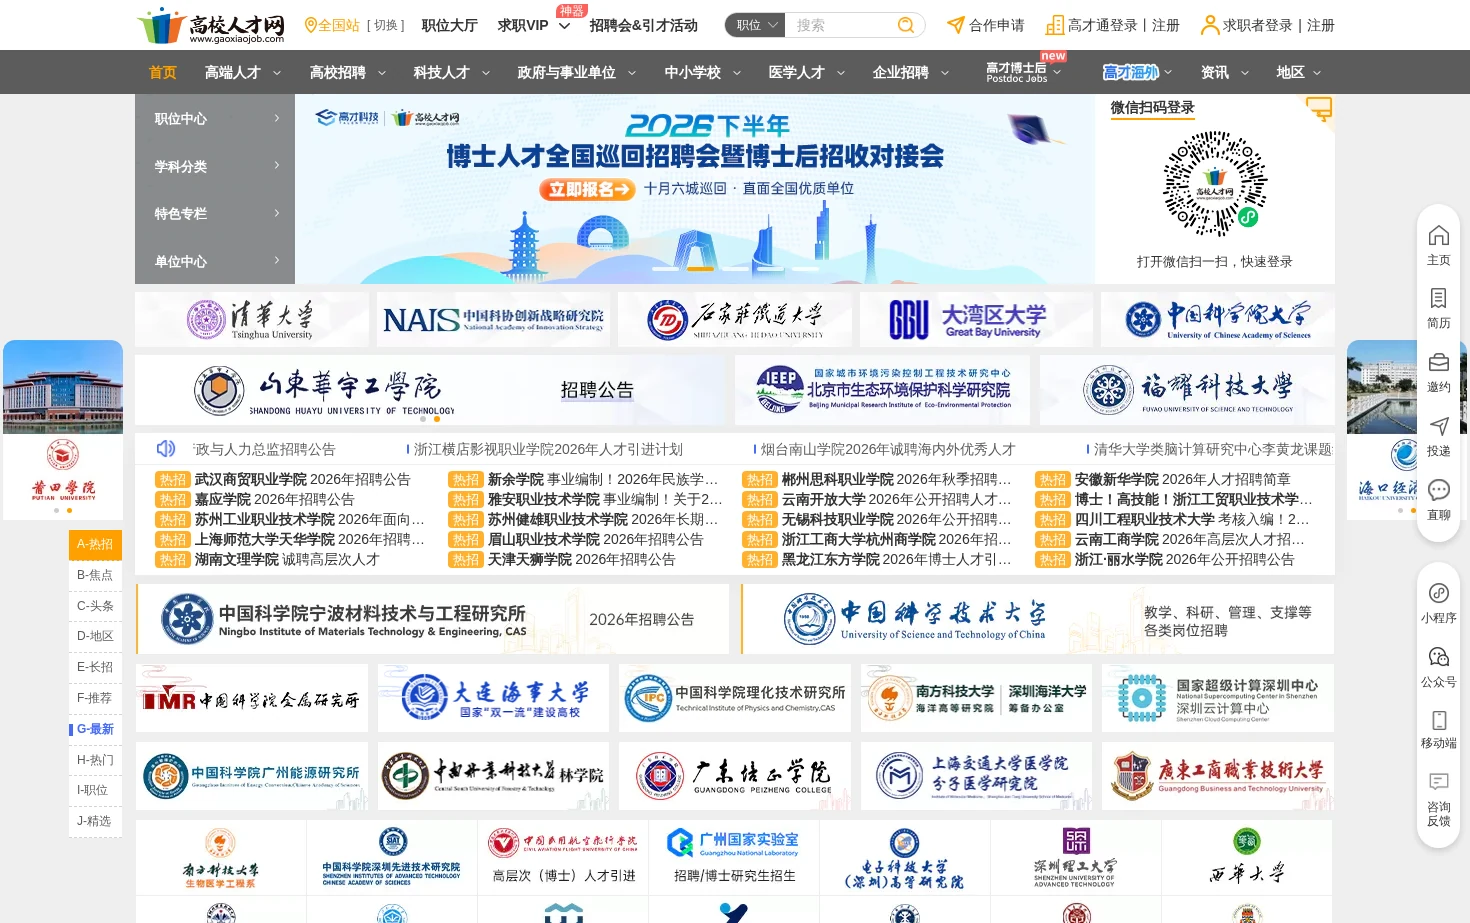
Task: Open 邀约 briefcase icon in right sidebar
Action: coord(1439,363)
